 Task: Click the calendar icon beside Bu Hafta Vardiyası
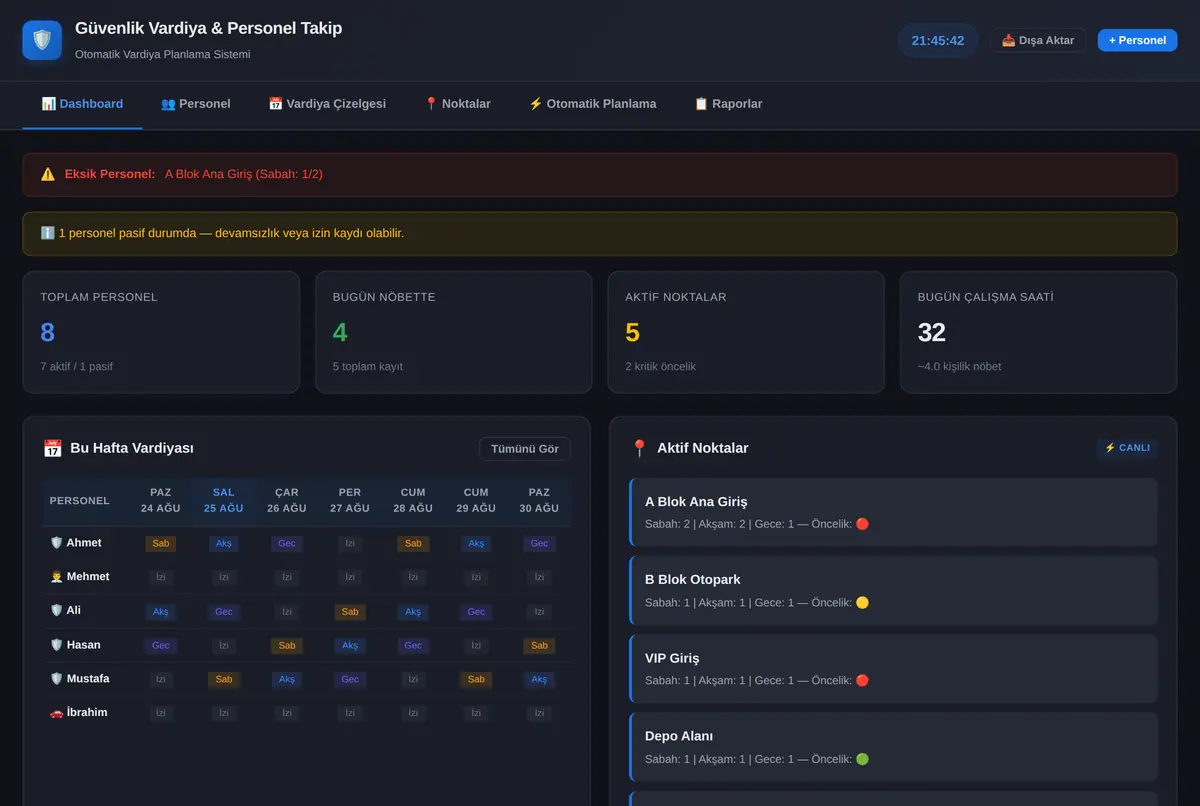tap(52, 449)
